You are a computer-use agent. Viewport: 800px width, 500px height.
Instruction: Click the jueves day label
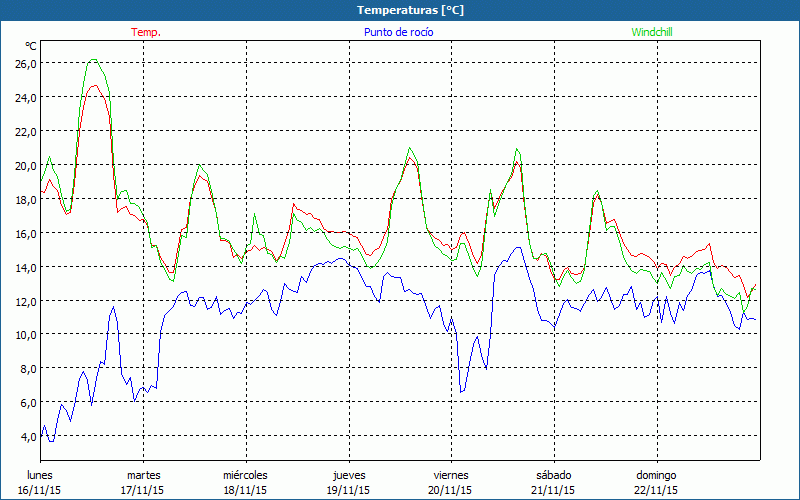pos(348,475)
